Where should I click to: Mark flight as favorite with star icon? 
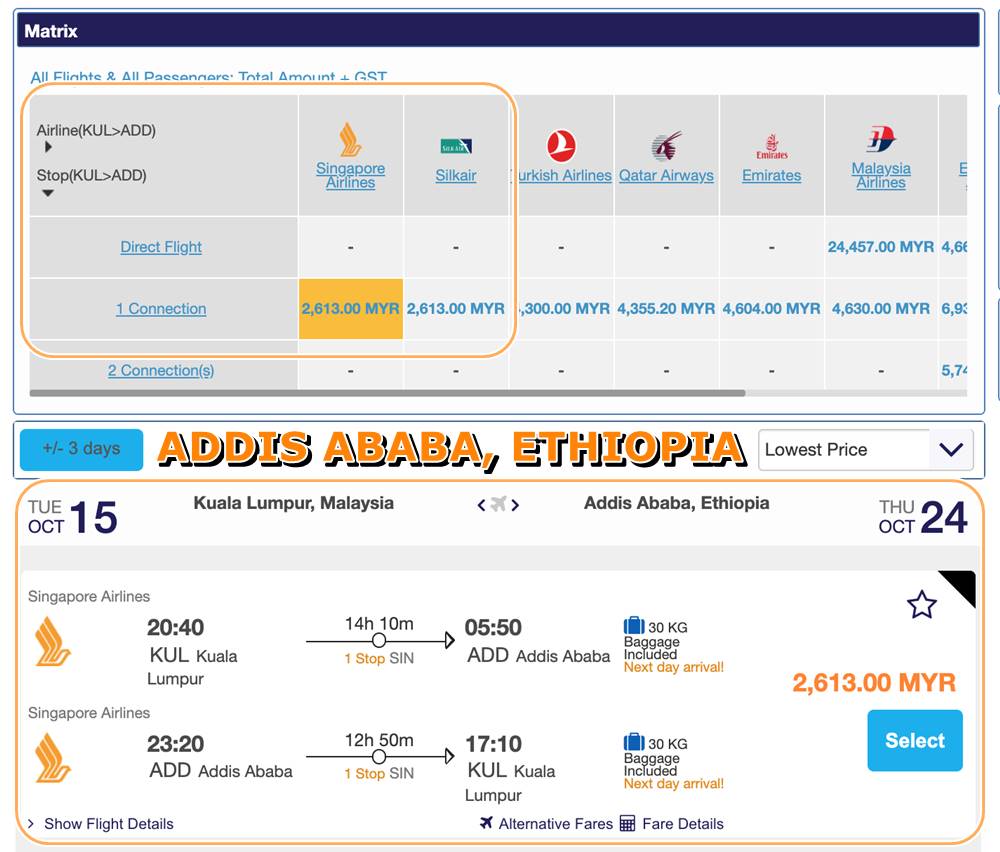click(x=922, y=605)
